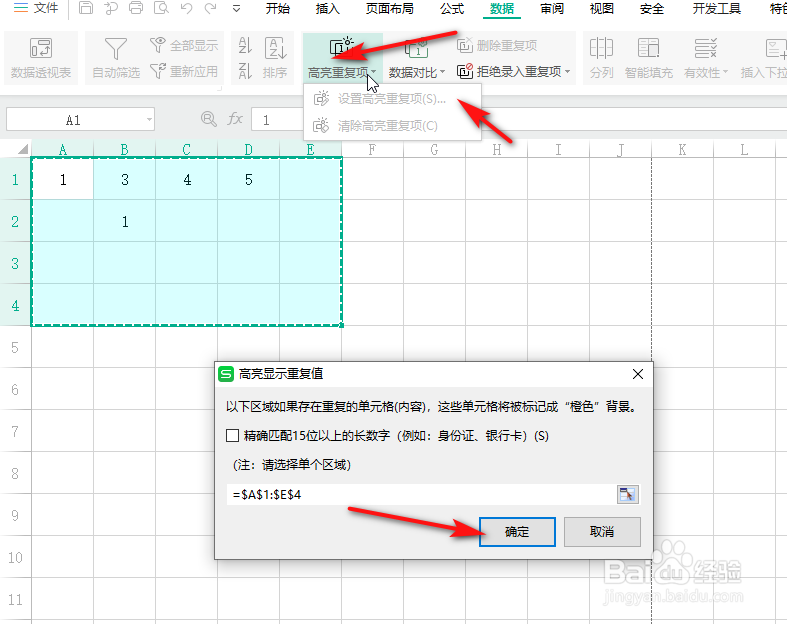Screen dimensions: 787x624
Task: Click the fx insert function icon
Action: tap(234, 119)
